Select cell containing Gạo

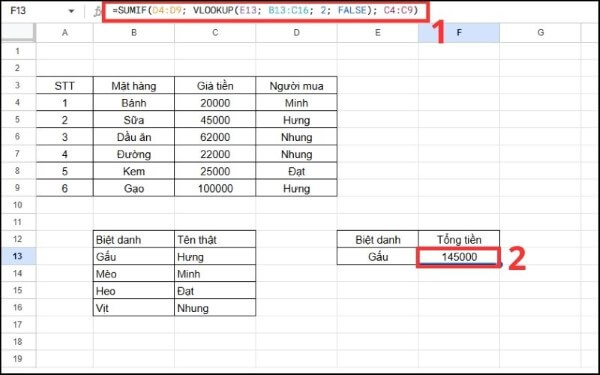[x=134, y=188]
